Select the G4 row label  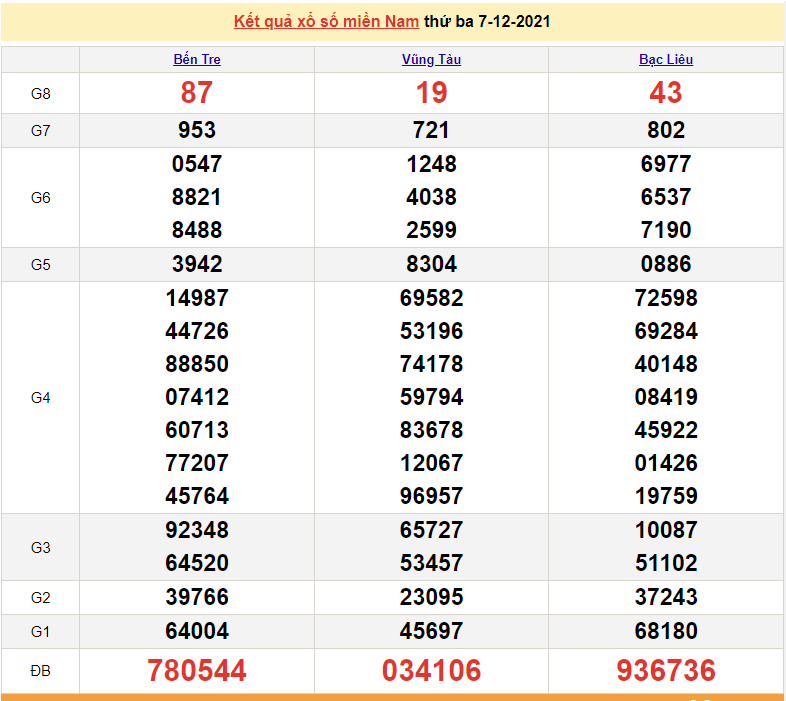click(x=40, y=397)
